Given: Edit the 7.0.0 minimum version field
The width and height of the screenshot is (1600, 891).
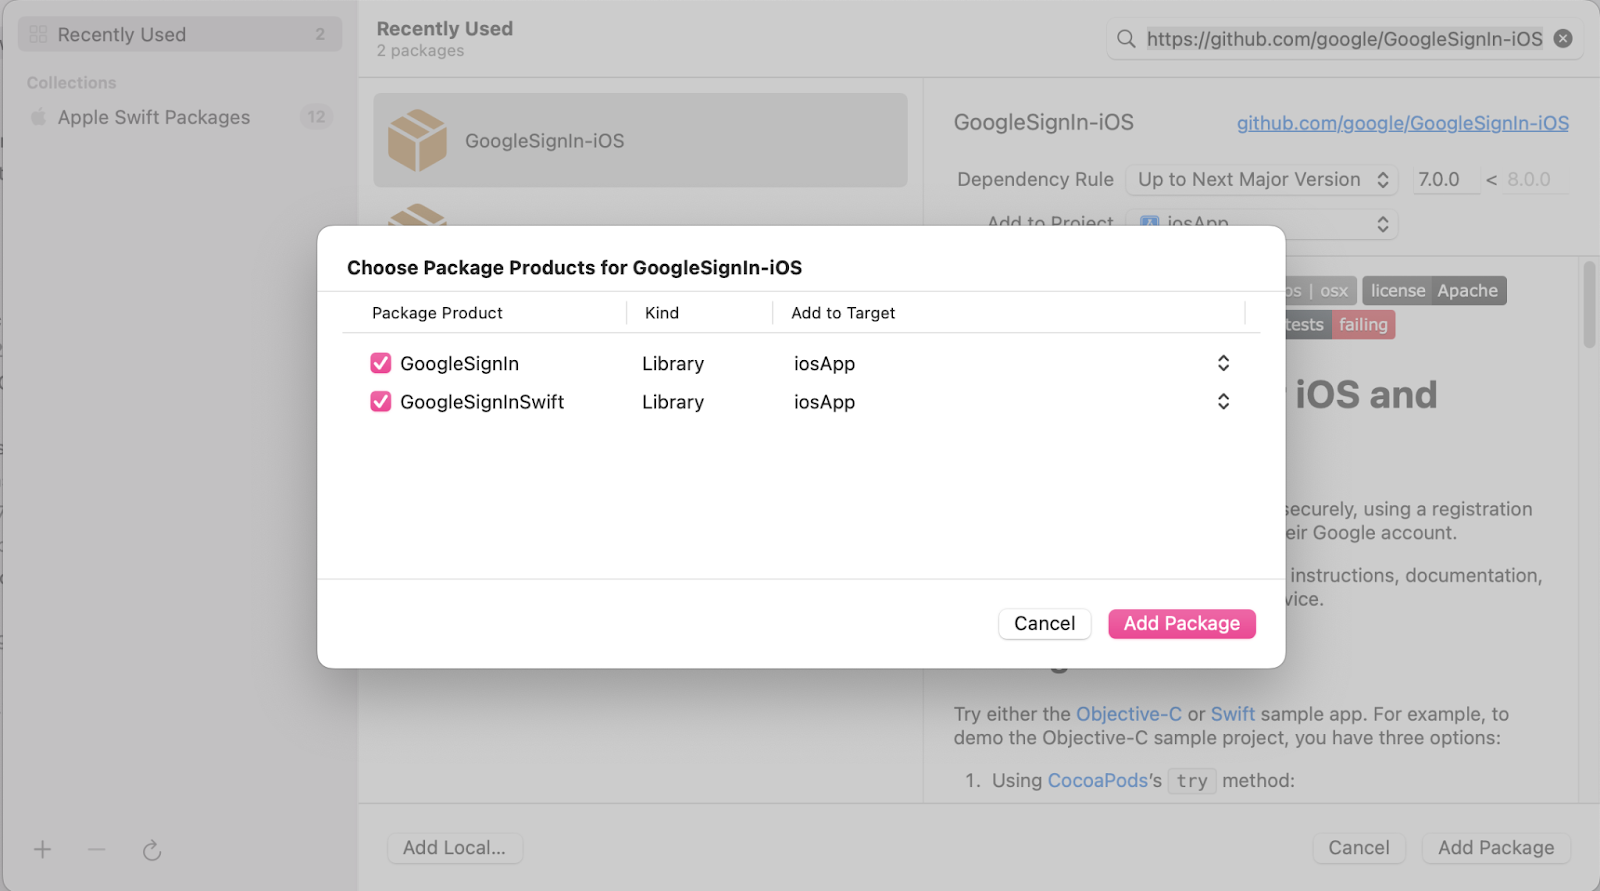Looking at the screenshot, I should pos(1445,180).
